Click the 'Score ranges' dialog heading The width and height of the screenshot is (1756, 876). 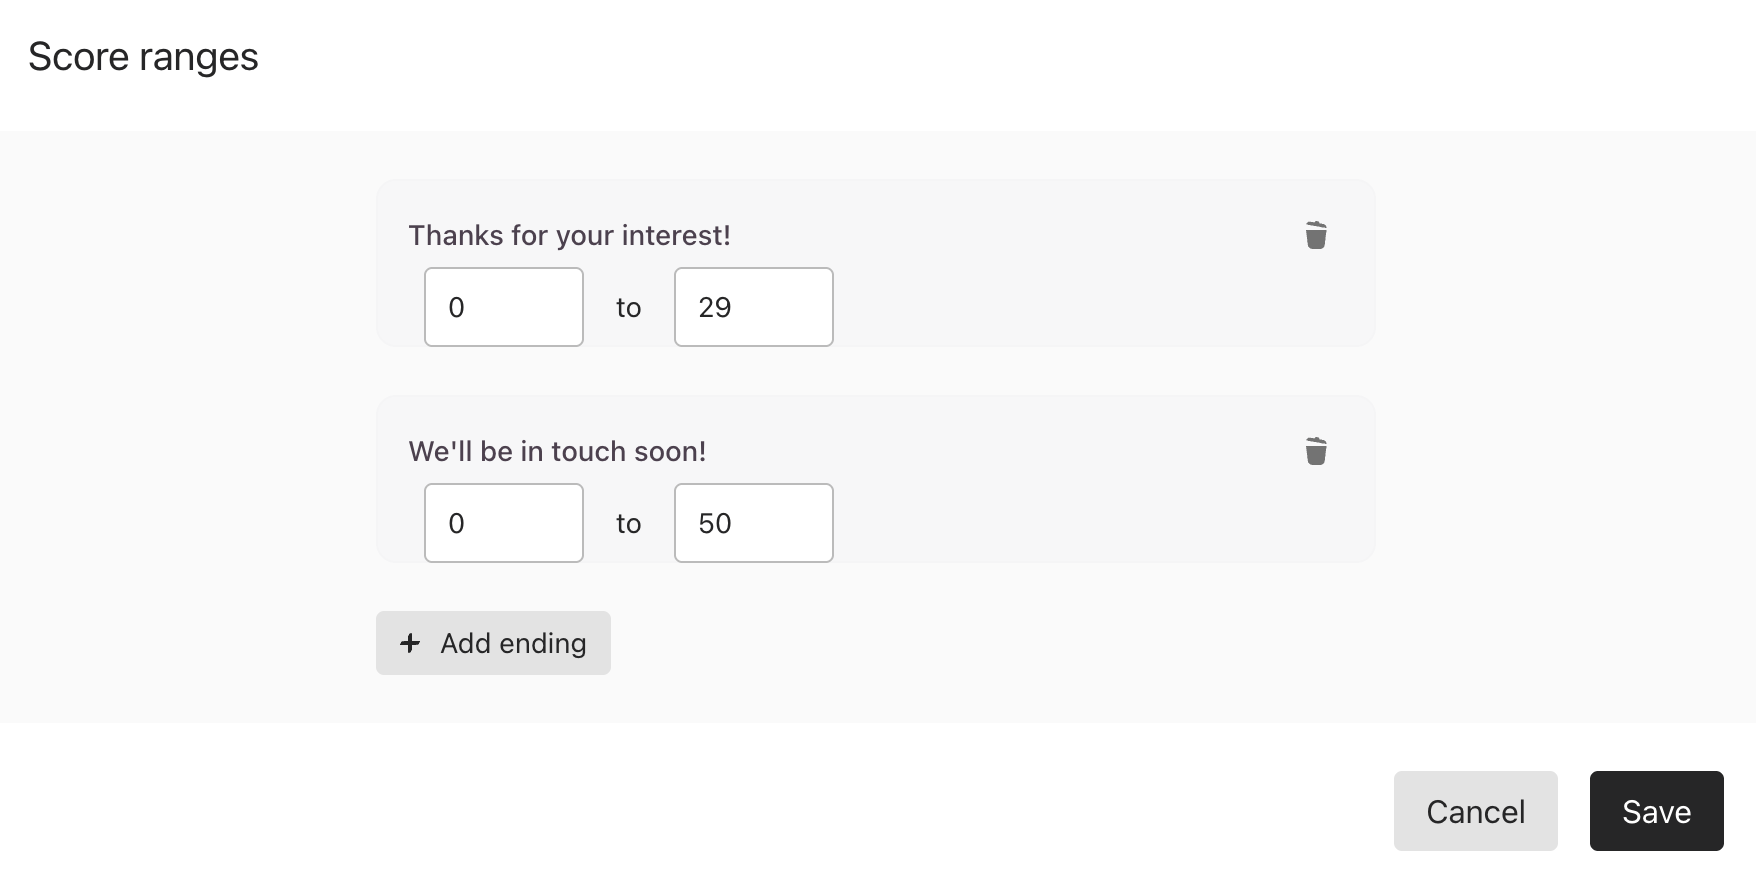point(143,57)
